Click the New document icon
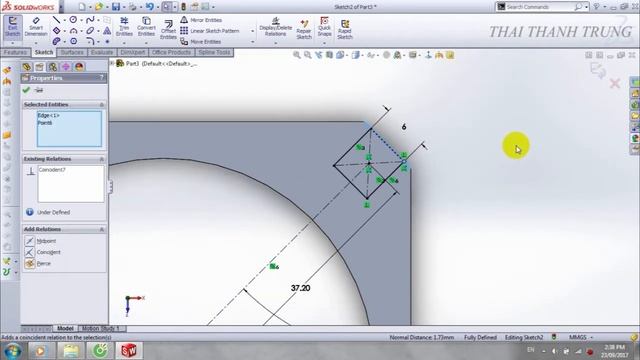 [x=82, y=7]
